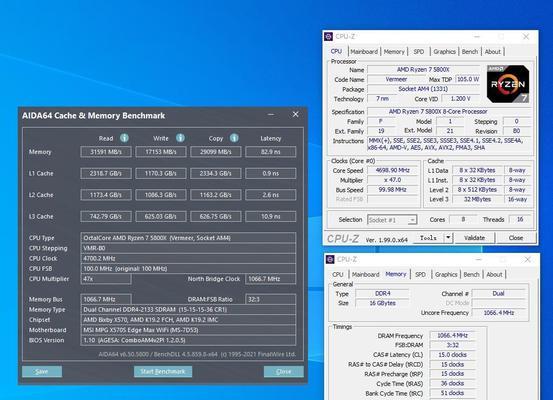Click DRAM Frequency value 1066.4 MHz

(452, 335)
